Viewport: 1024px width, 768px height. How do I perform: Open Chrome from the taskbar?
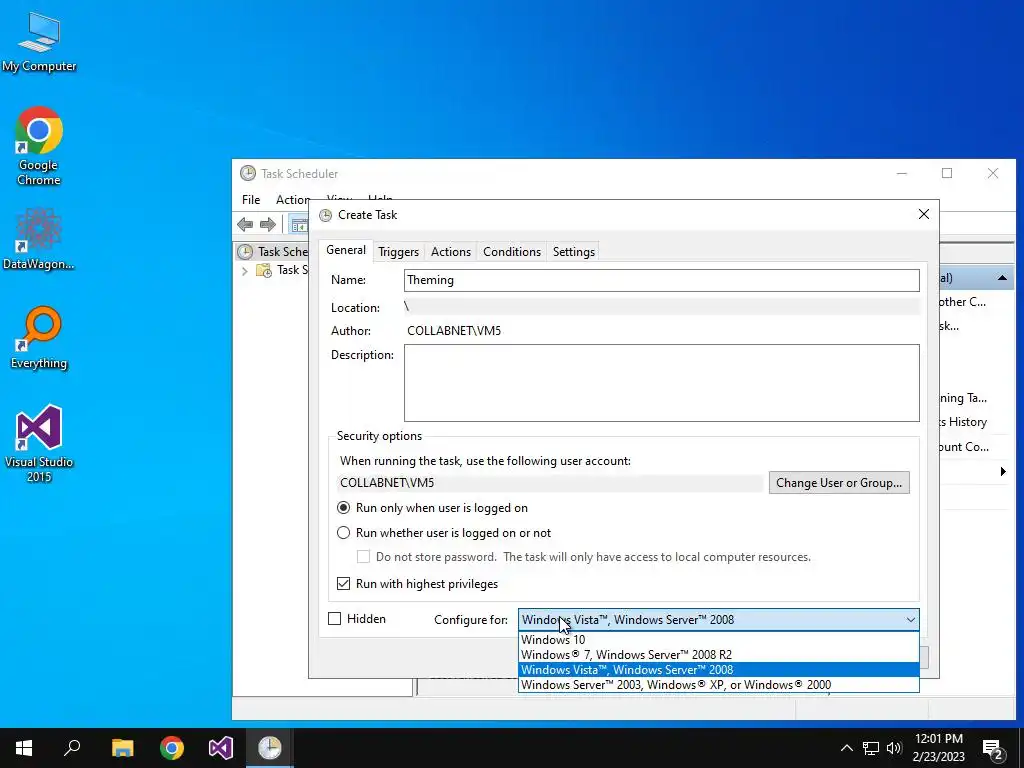click(172, 748)
